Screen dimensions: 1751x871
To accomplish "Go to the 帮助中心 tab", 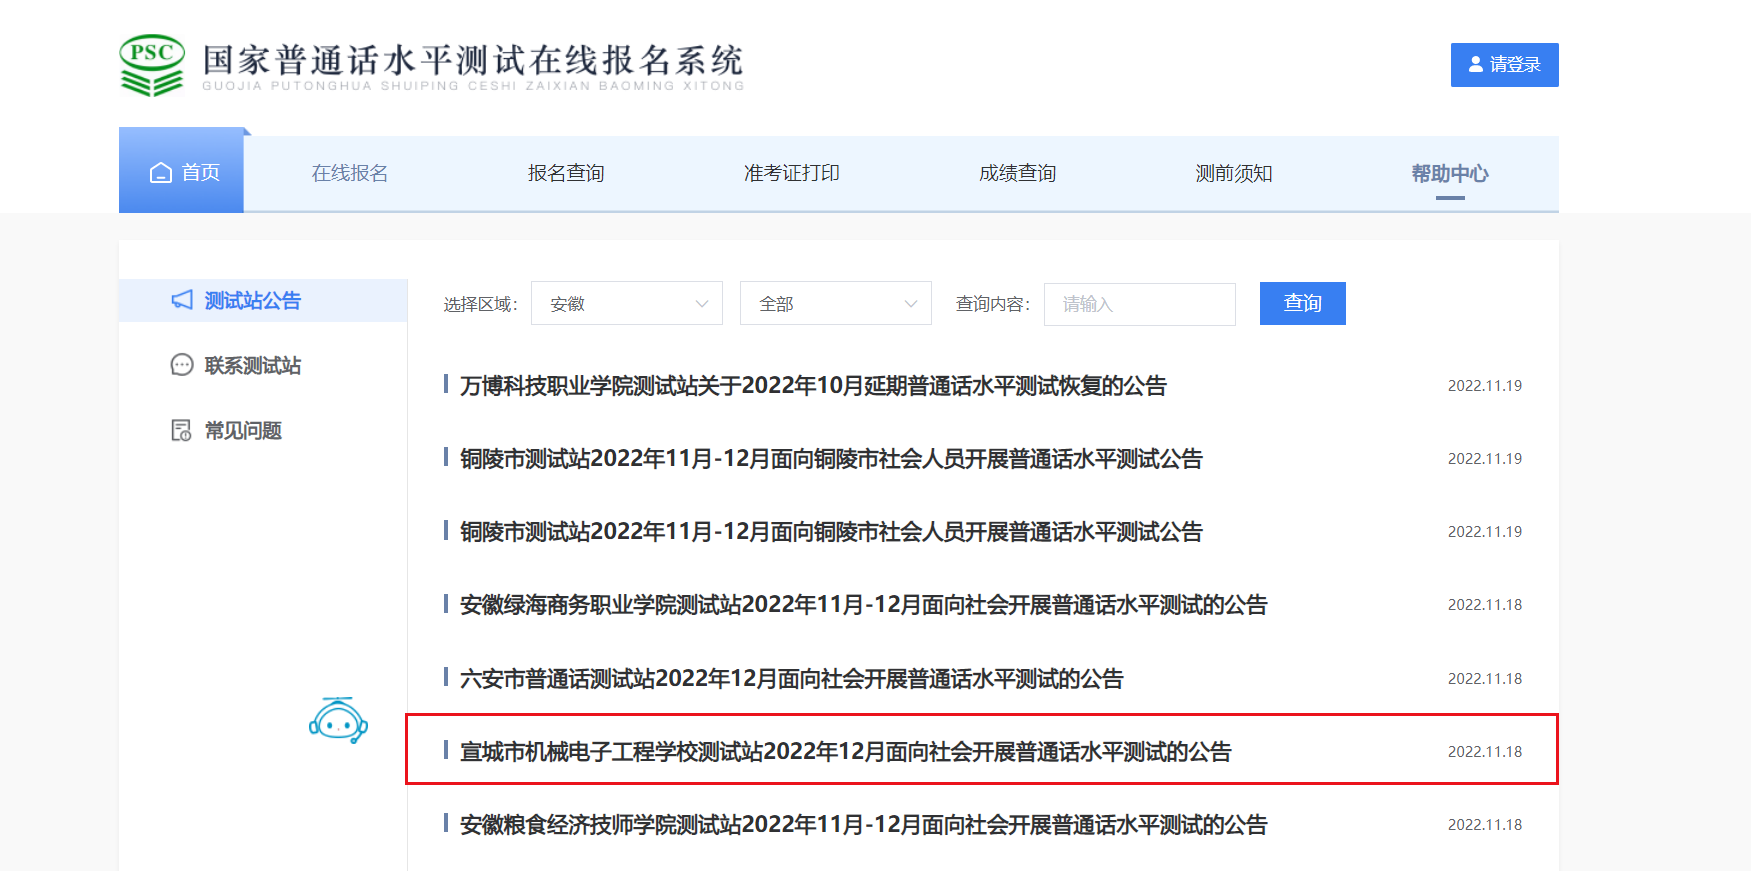I will 1450,173.
